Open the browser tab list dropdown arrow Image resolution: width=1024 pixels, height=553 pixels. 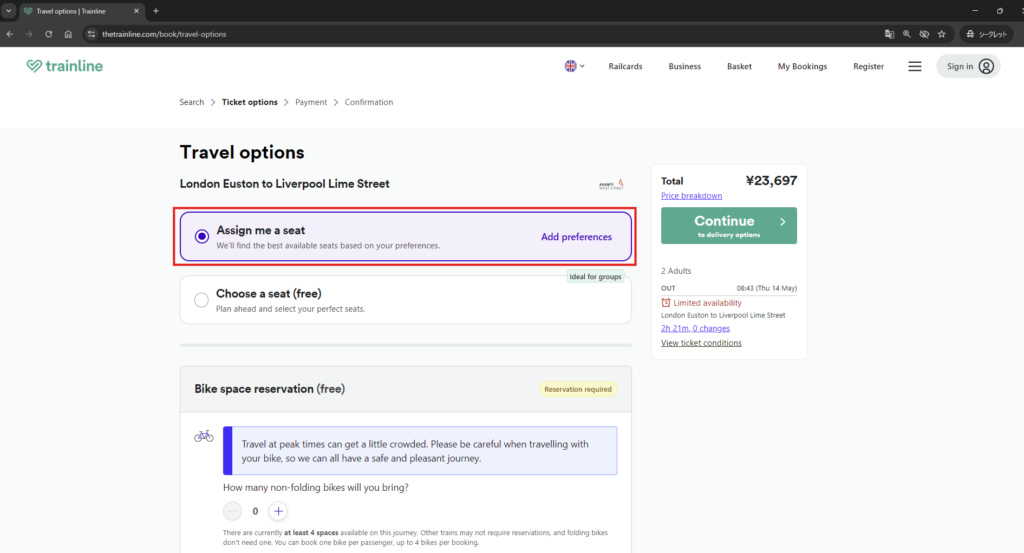click(x=8, y=10)
